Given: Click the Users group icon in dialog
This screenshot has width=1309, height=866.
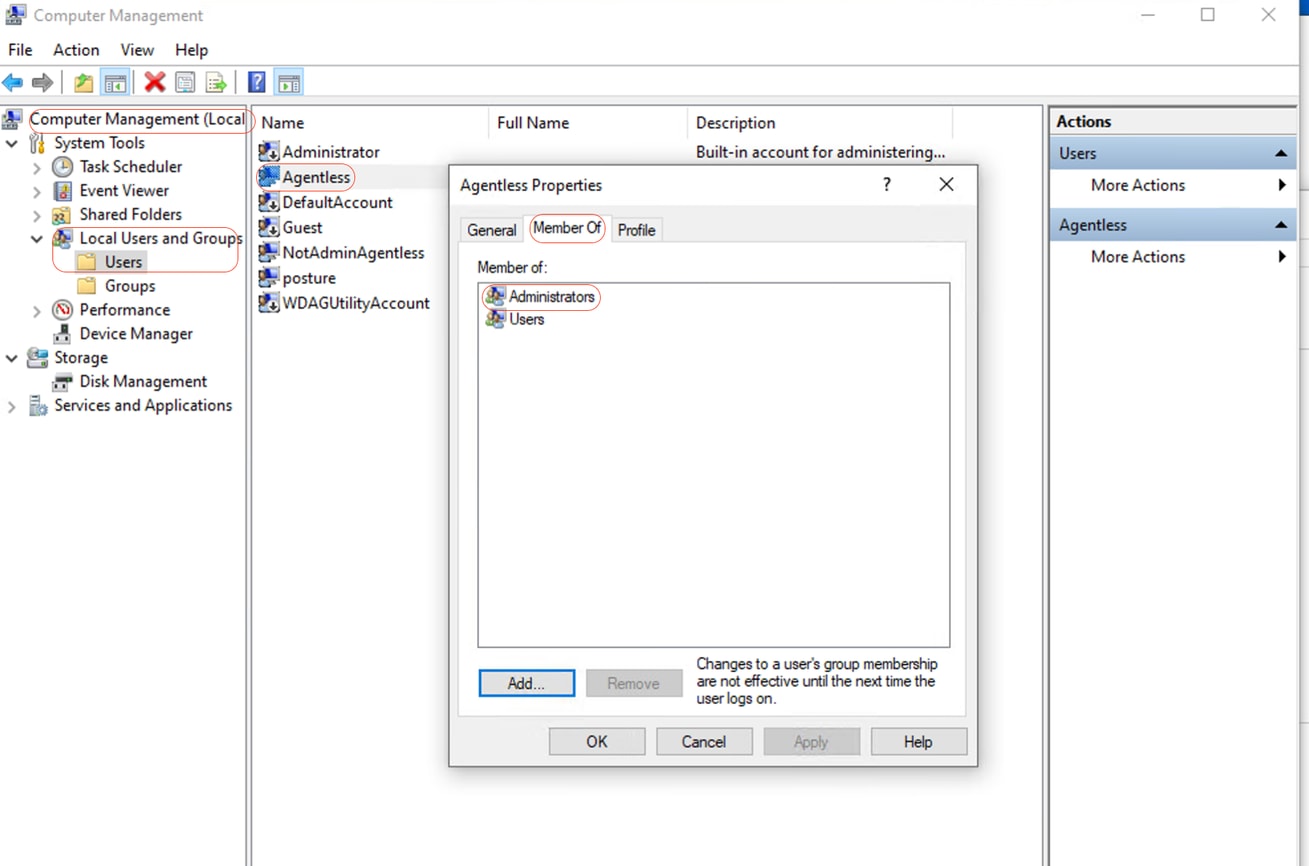Looking at the screenshot, I should click(495, 319).
